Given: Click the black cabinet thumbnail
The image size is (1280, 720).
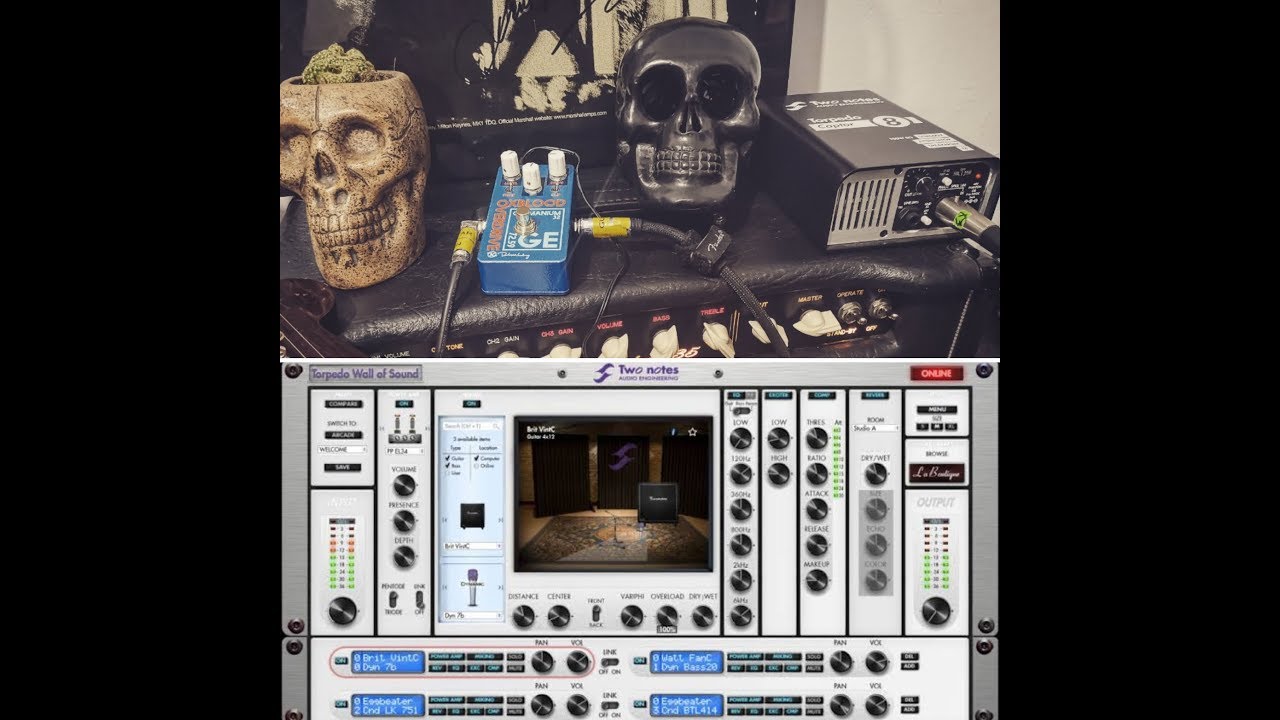Looking at the screenshot, I should (471, 516).
